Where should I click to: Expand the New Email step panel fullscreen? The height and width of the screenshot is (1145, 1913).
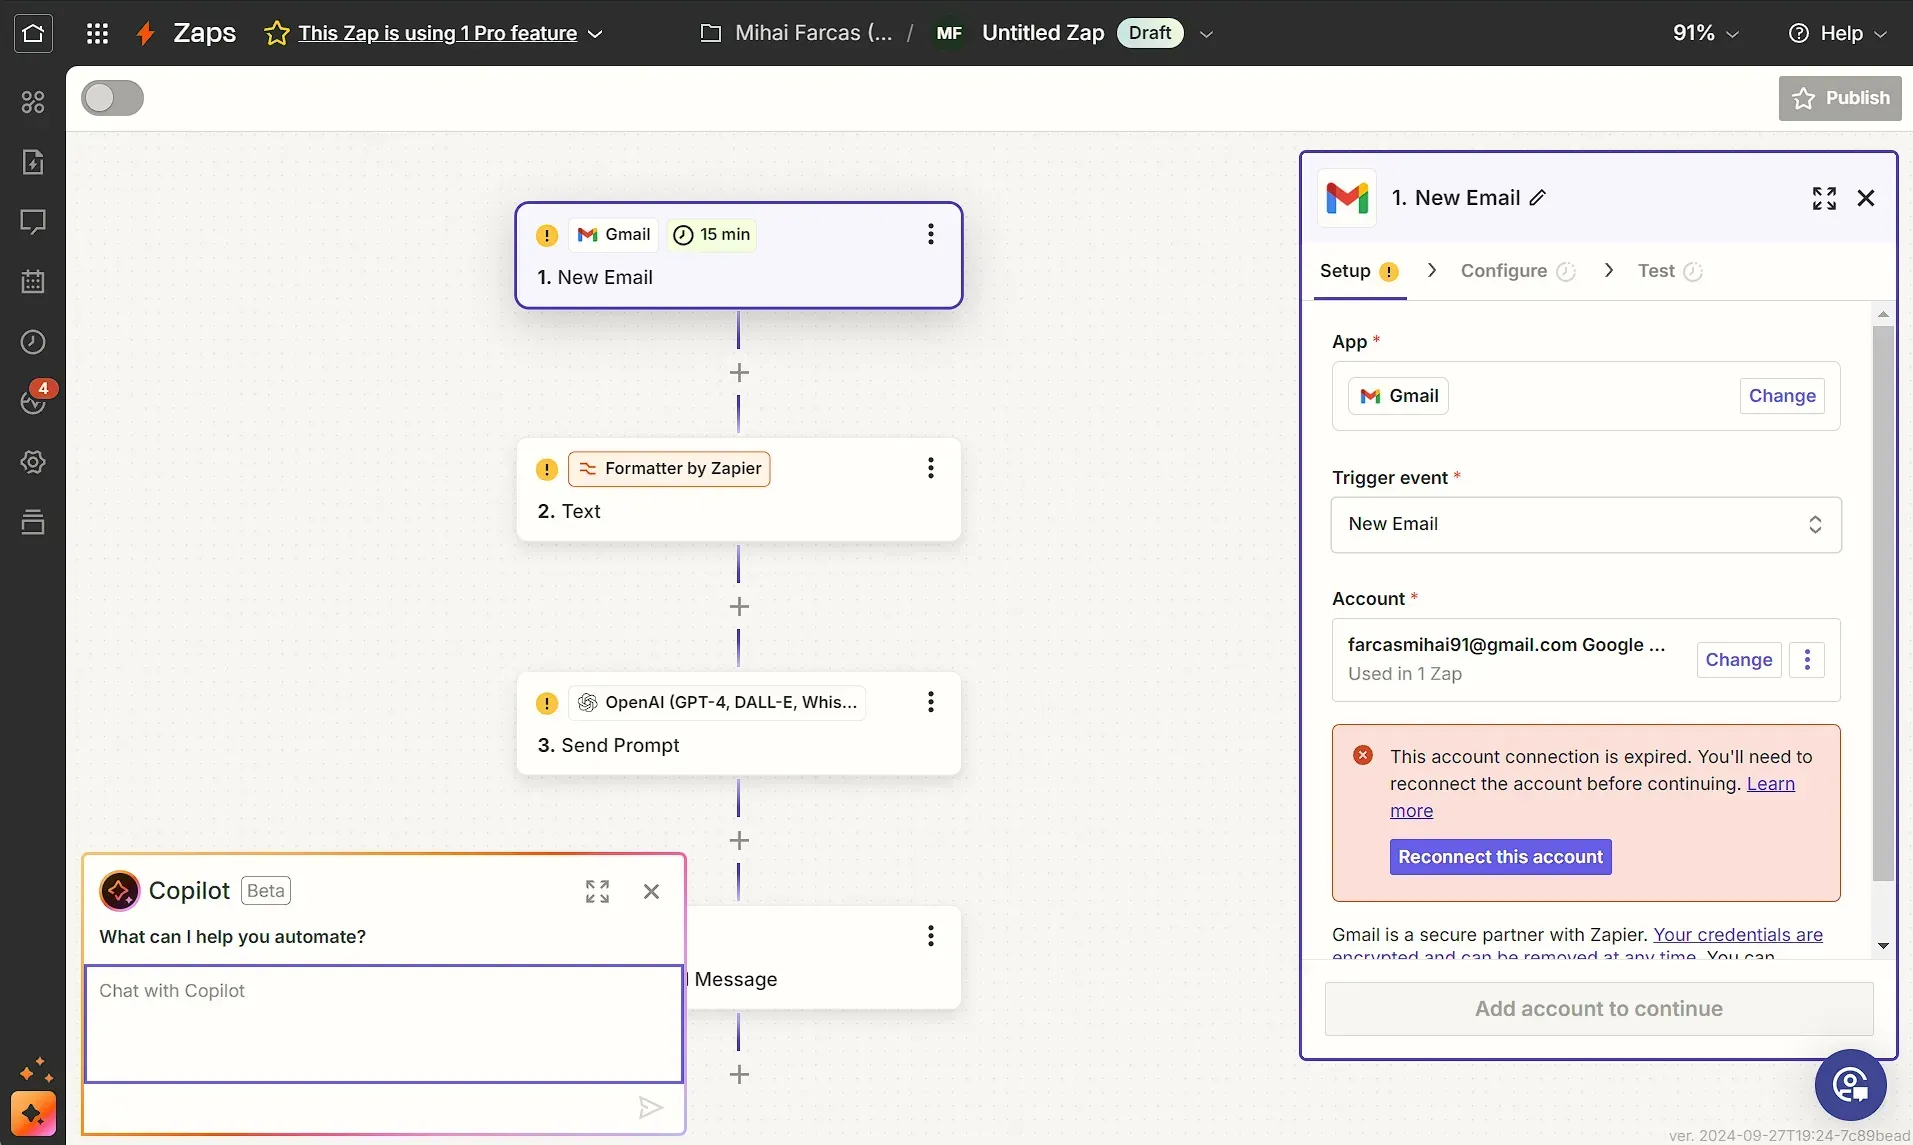tap(1823, 198)
